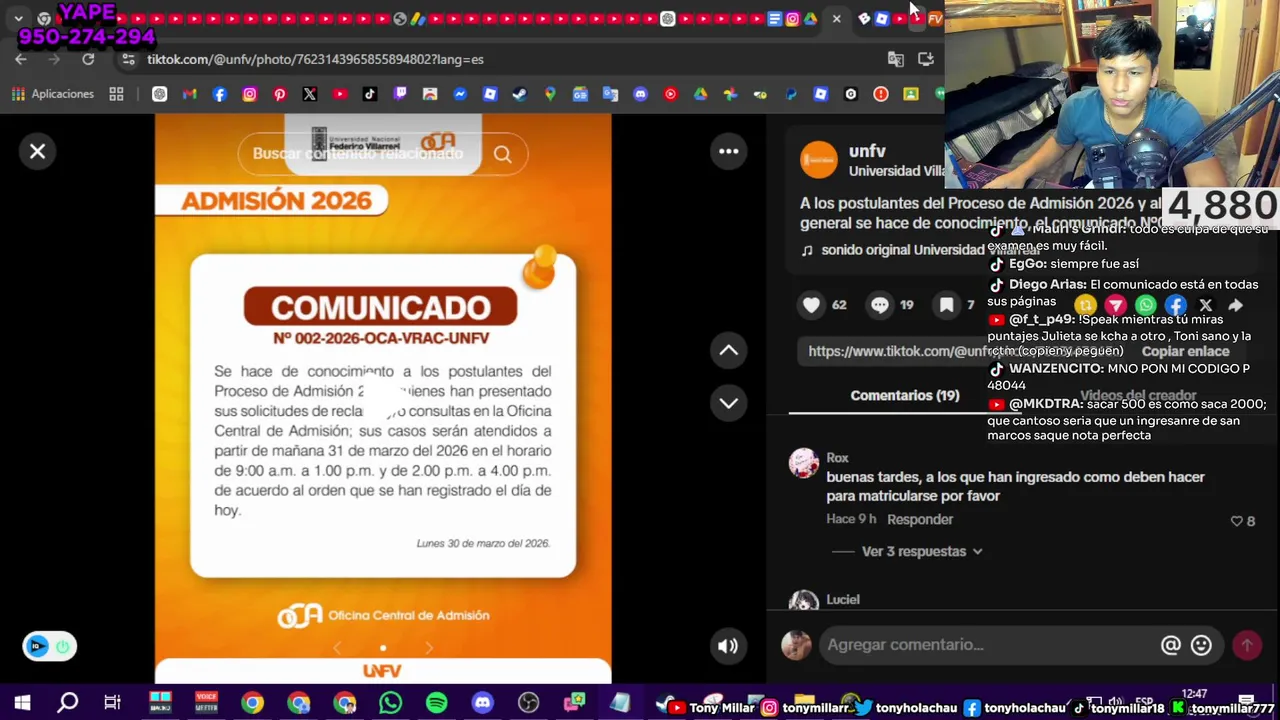This screenshot has height=720, width=1280.
Task: Open Windows taskbar search
Action: coord(67,703)
